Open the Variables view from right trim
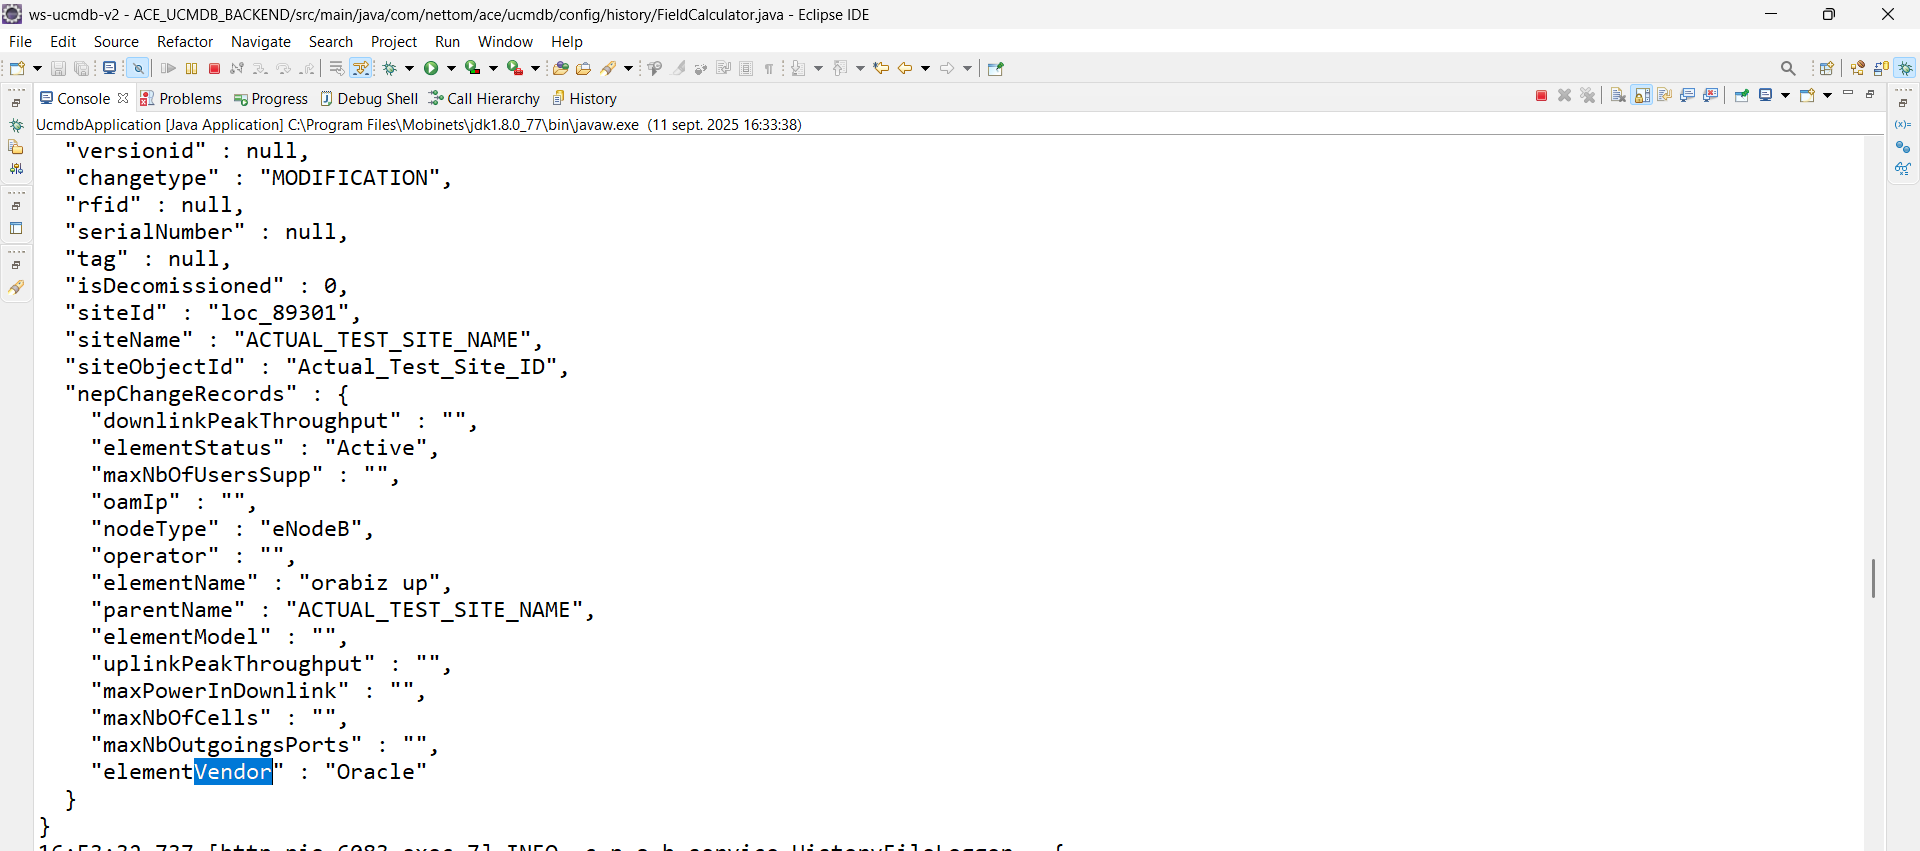This screenshot has width=1920, height=851. coord(1903,125)
